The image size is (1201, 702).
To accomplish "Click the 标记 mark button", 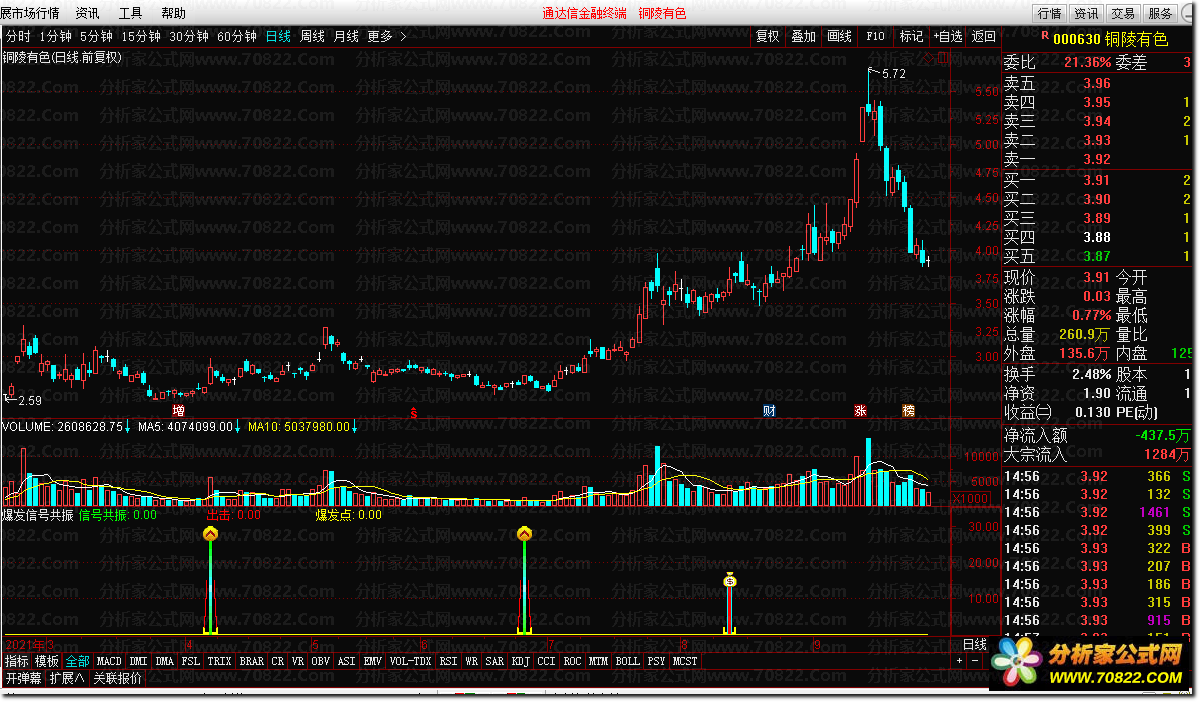I will pos(911,36).
